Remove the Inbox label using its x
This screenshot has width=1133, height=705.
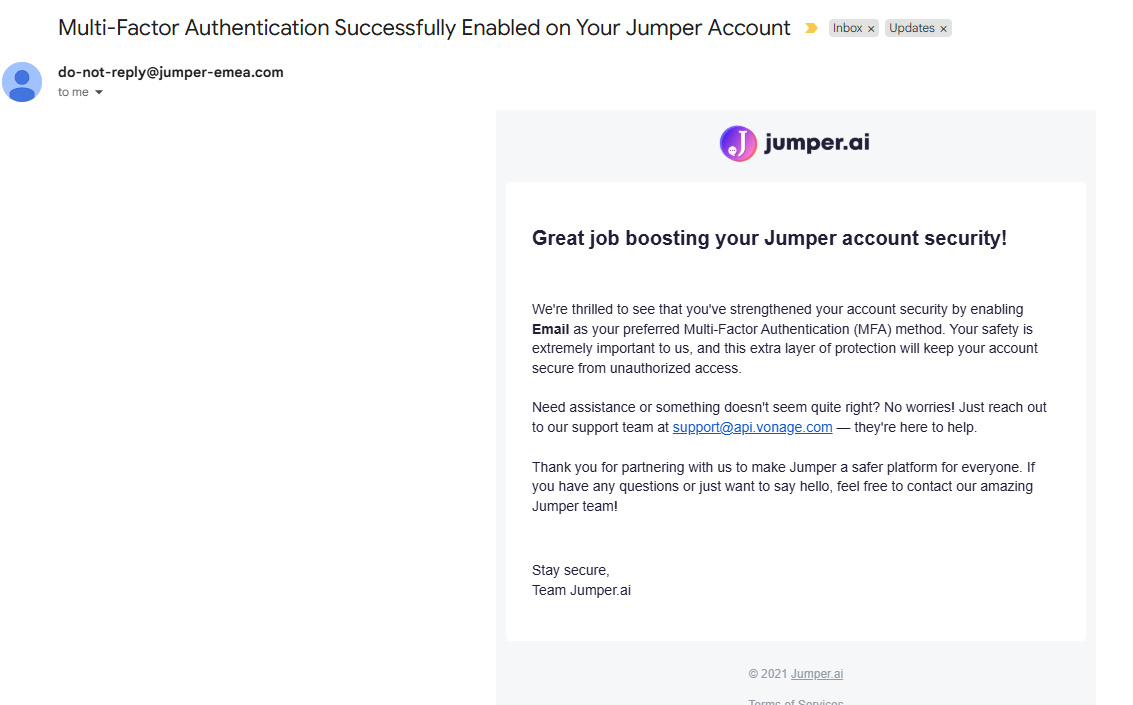point(871,29)
